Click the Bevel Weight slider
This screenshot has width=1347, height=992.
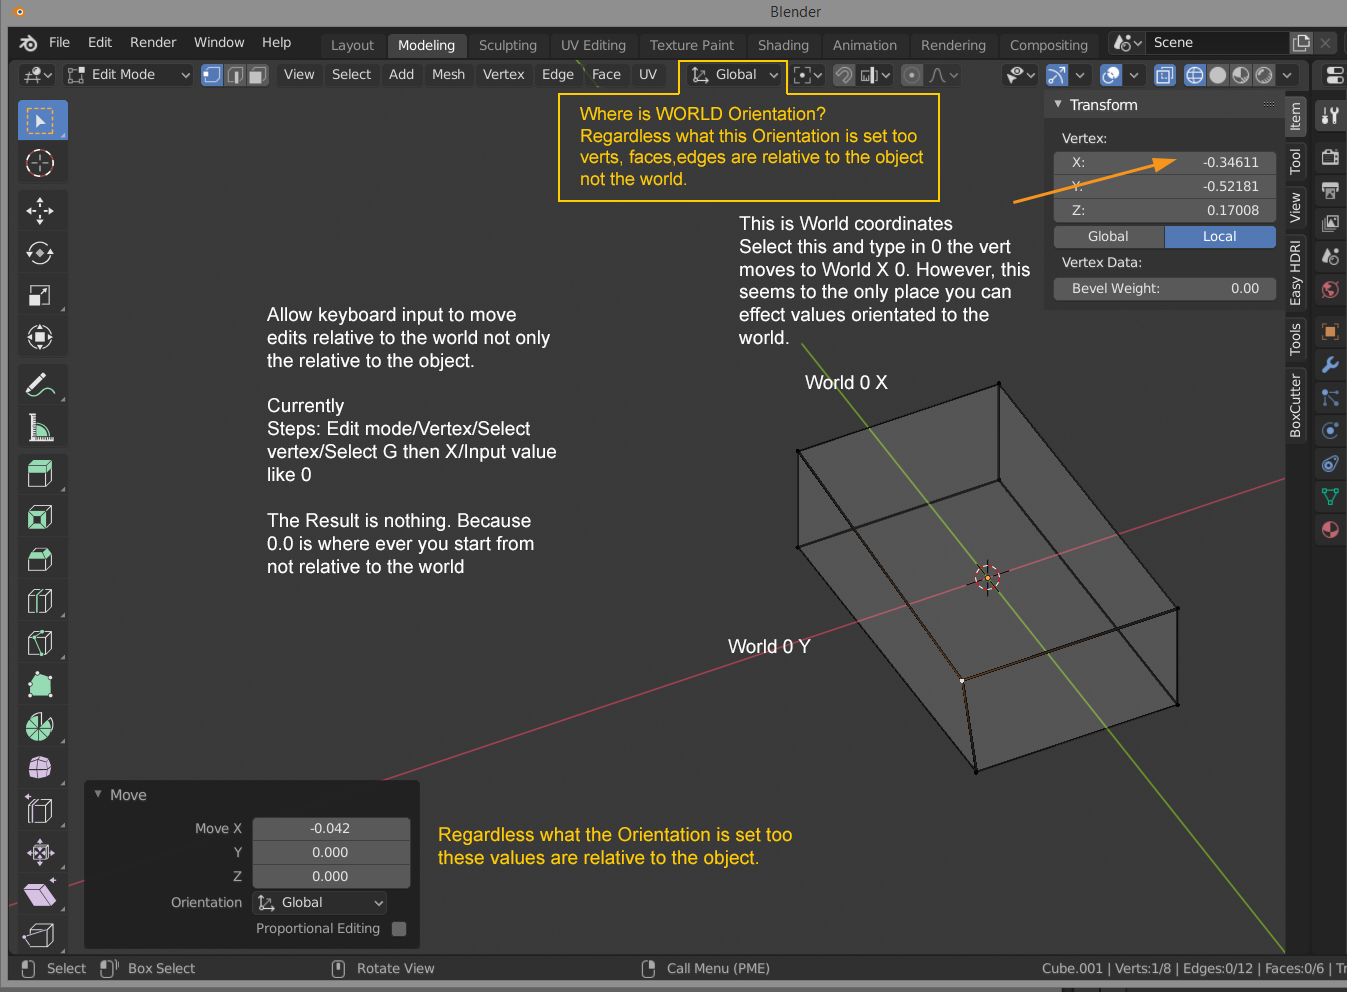point(1165,289)
